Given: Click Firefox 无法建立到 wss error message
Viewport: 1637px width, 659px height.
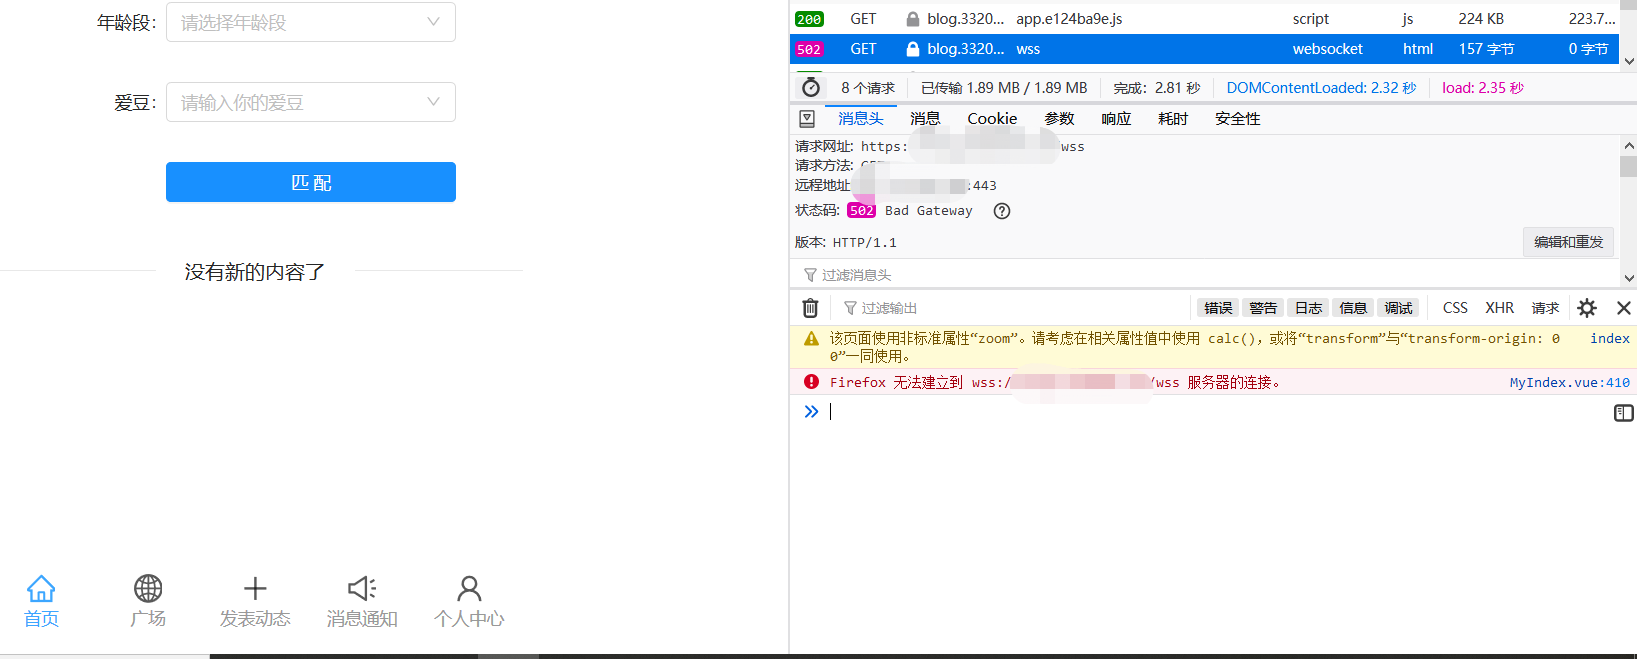Looking at the screenshot, I should point(1055,383).
